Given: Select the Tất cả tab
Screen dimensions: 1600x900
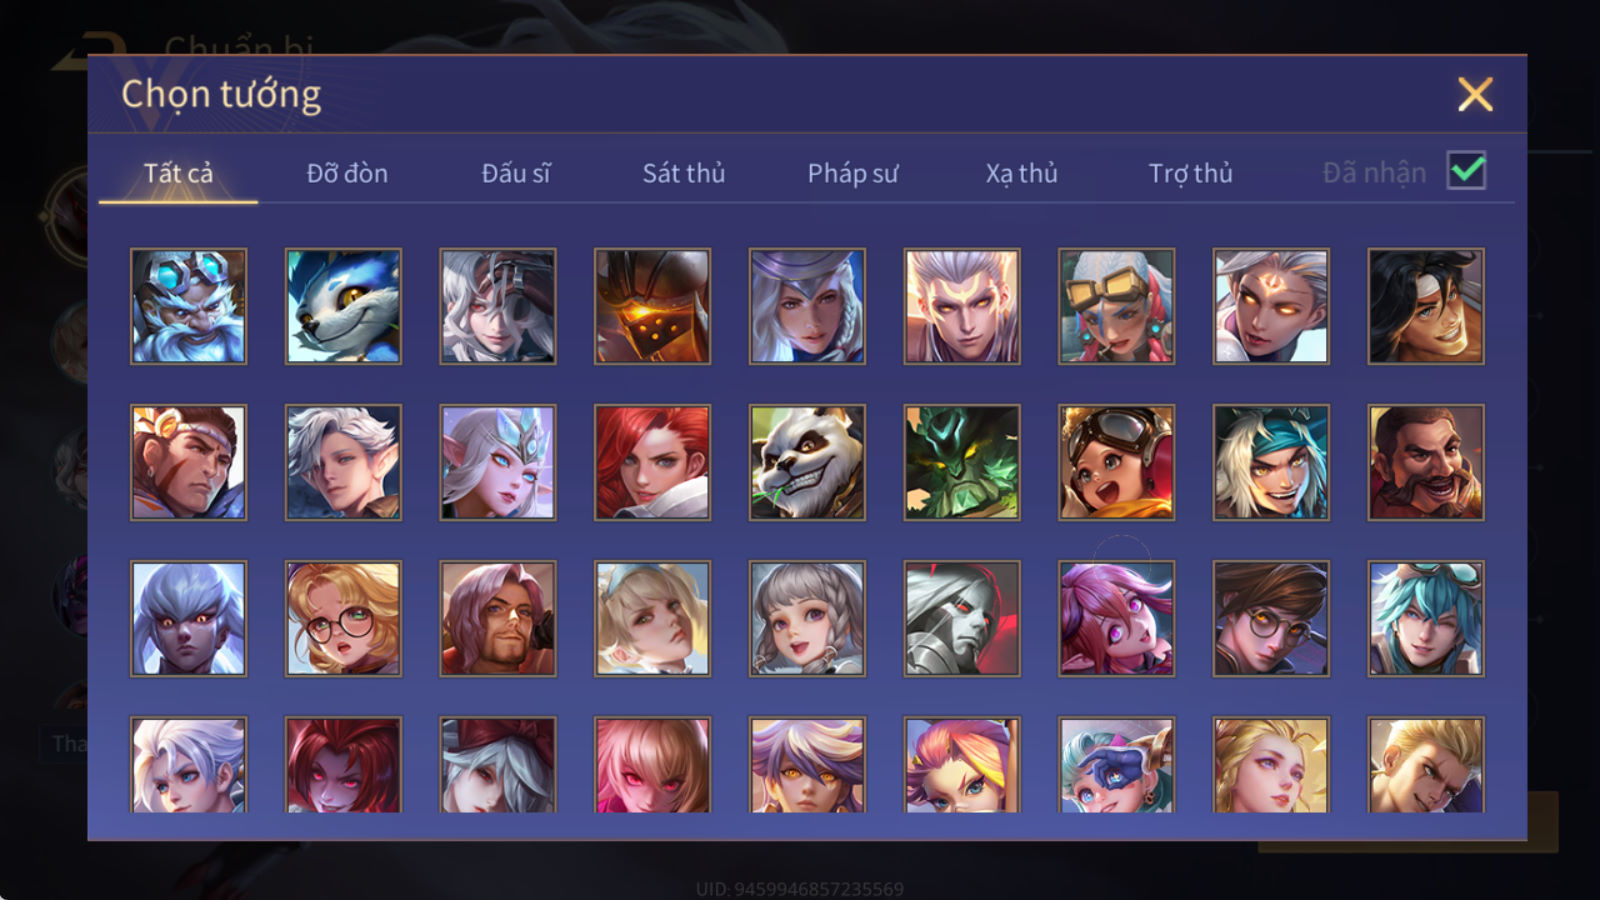Looking at the screenshot, I should click(178, 173).
